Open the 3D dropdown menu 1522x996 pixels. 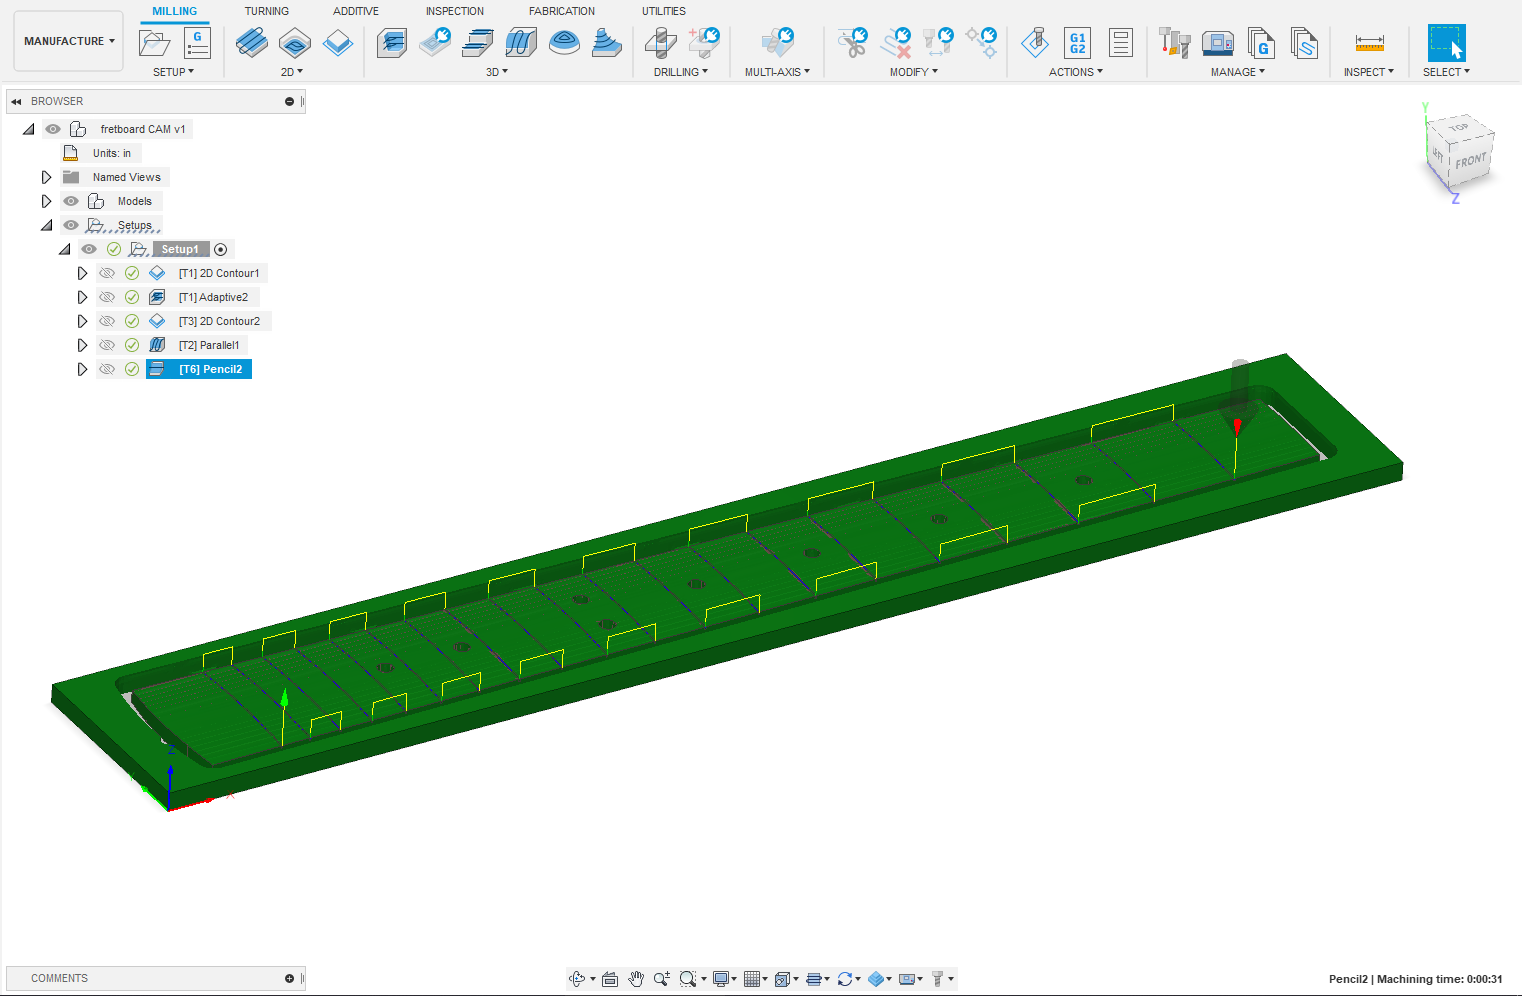coord(497,72)
